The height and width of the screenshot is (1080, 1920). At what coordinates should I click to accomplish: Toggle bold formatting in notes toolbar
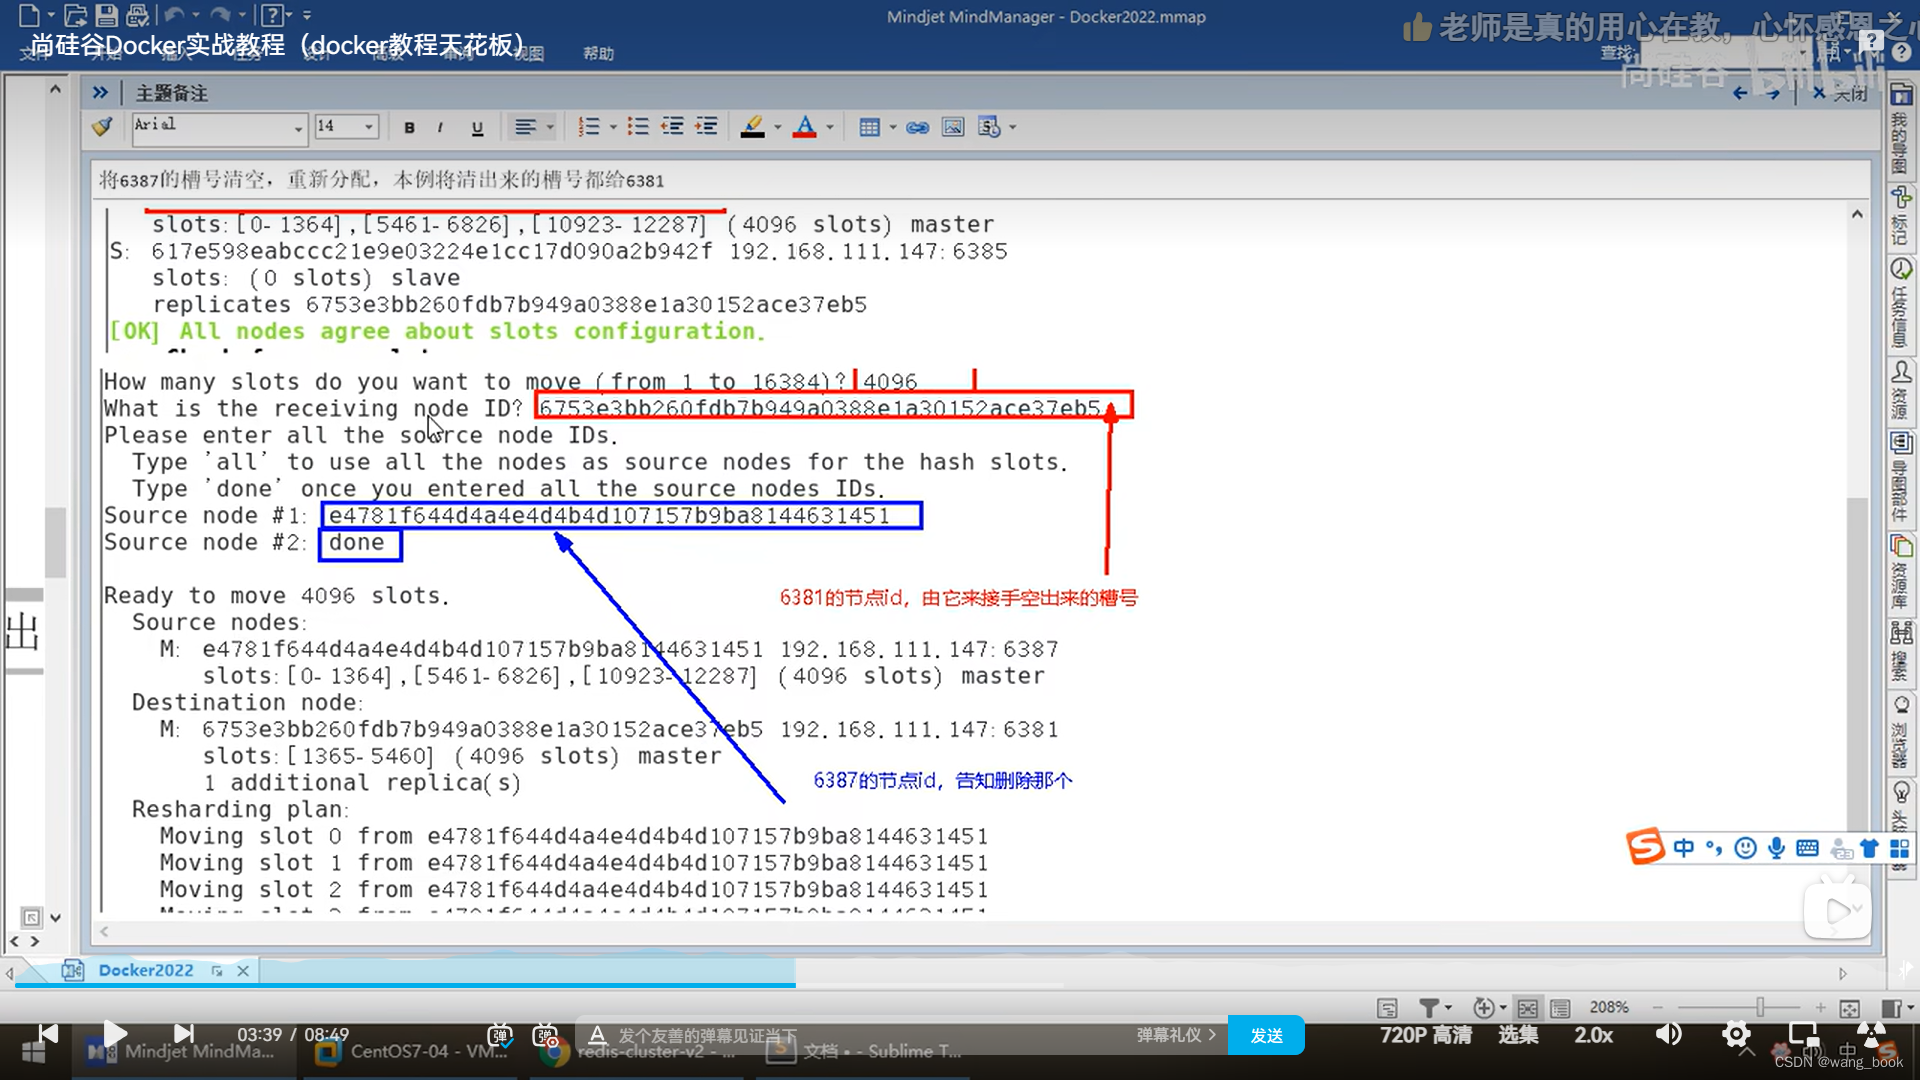click(409, 127)
